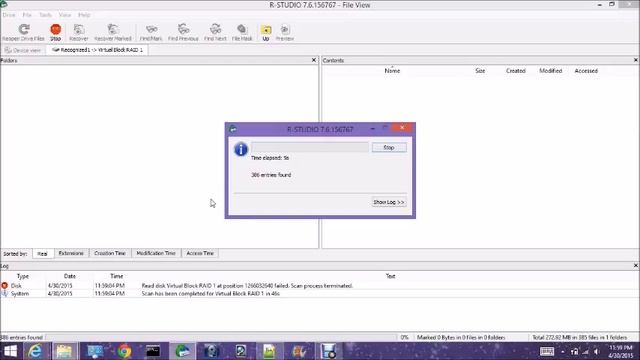Screen dimensions: 640x360
Task: Click the Reopen Drive Files toolbar icon
Action: coord(23,32)
